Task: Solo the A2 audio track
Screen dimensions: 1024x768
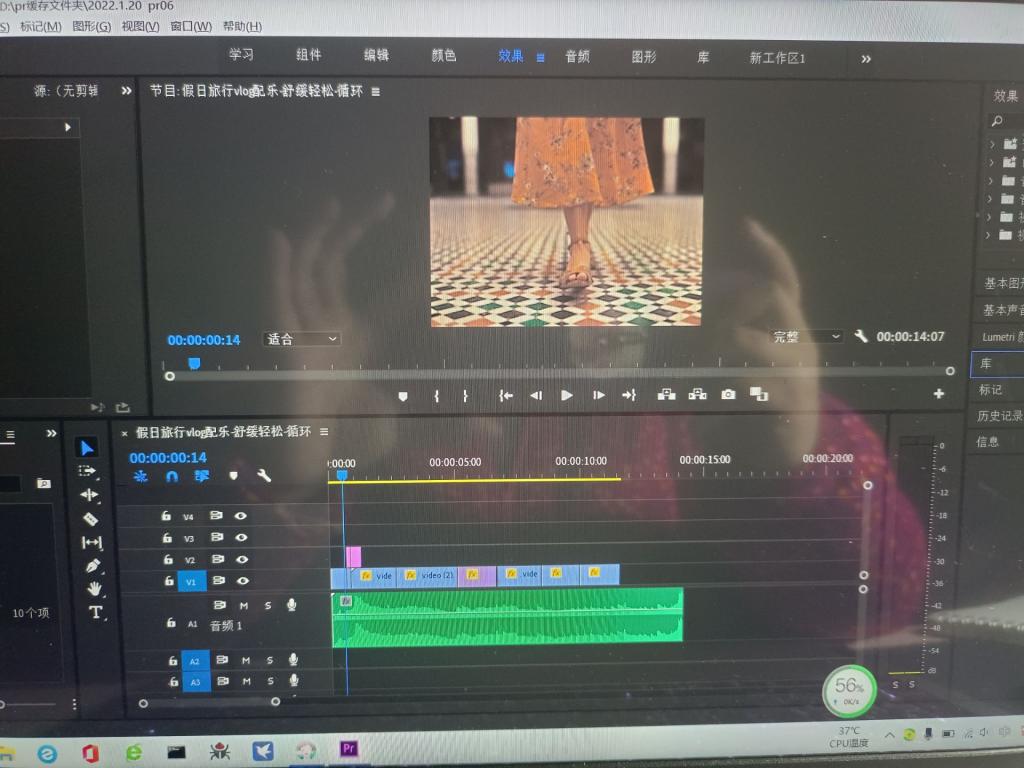Action: click(x=269, y=660)
